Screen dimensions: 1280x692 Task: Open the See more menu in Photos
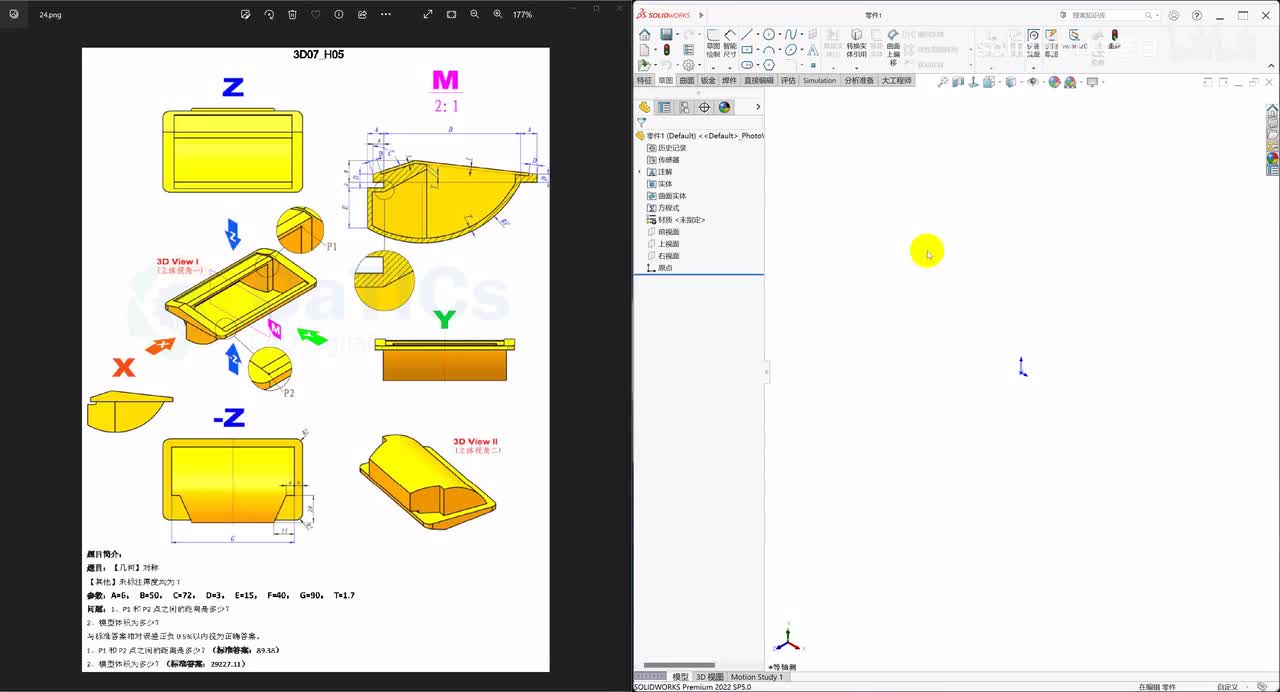click(x=386, y=15)
